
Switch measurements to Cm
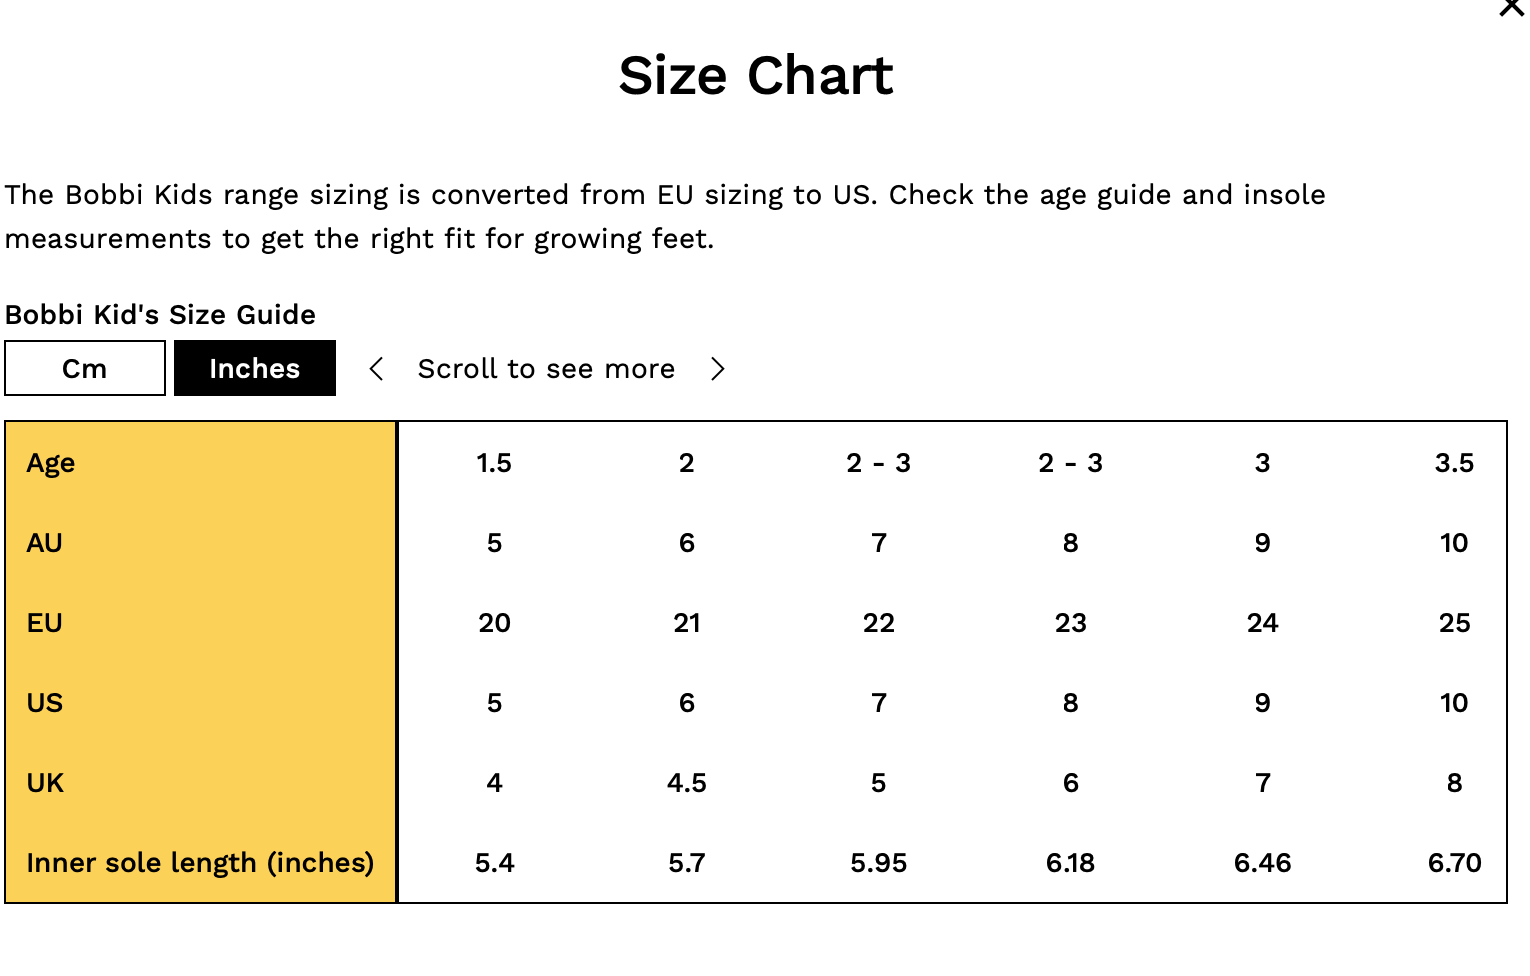point(85,368)
